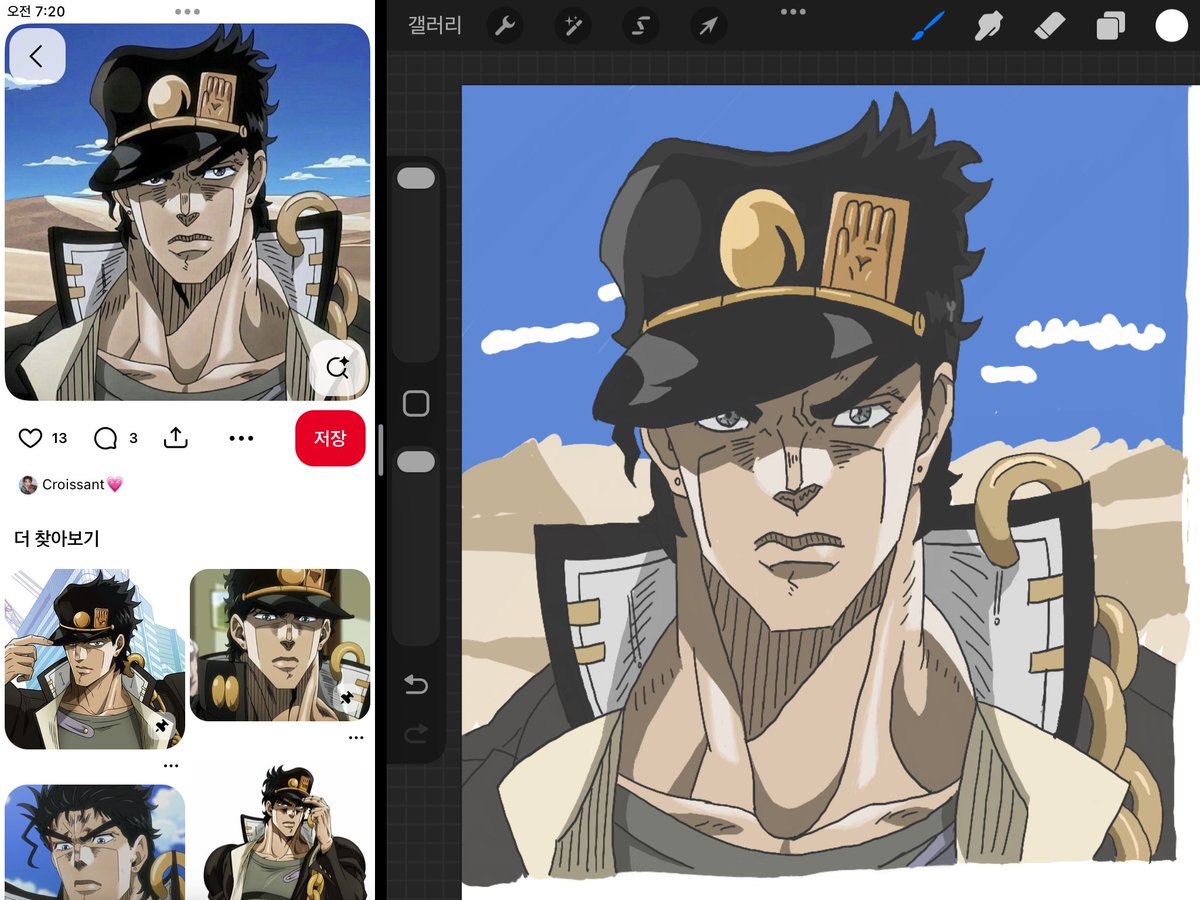This screenshot has height=900, width=1200.
Task: Open more options dots beside 저장
Action: tap(241, 438)
